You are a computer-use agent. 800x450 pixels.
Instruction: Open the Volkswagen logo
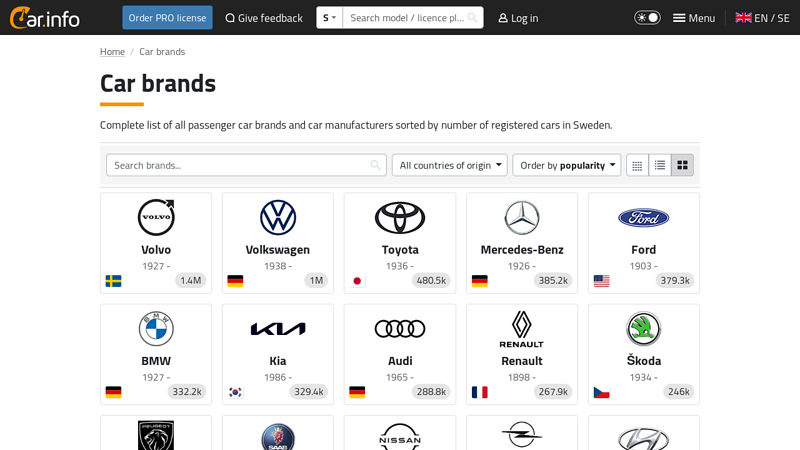278,217
